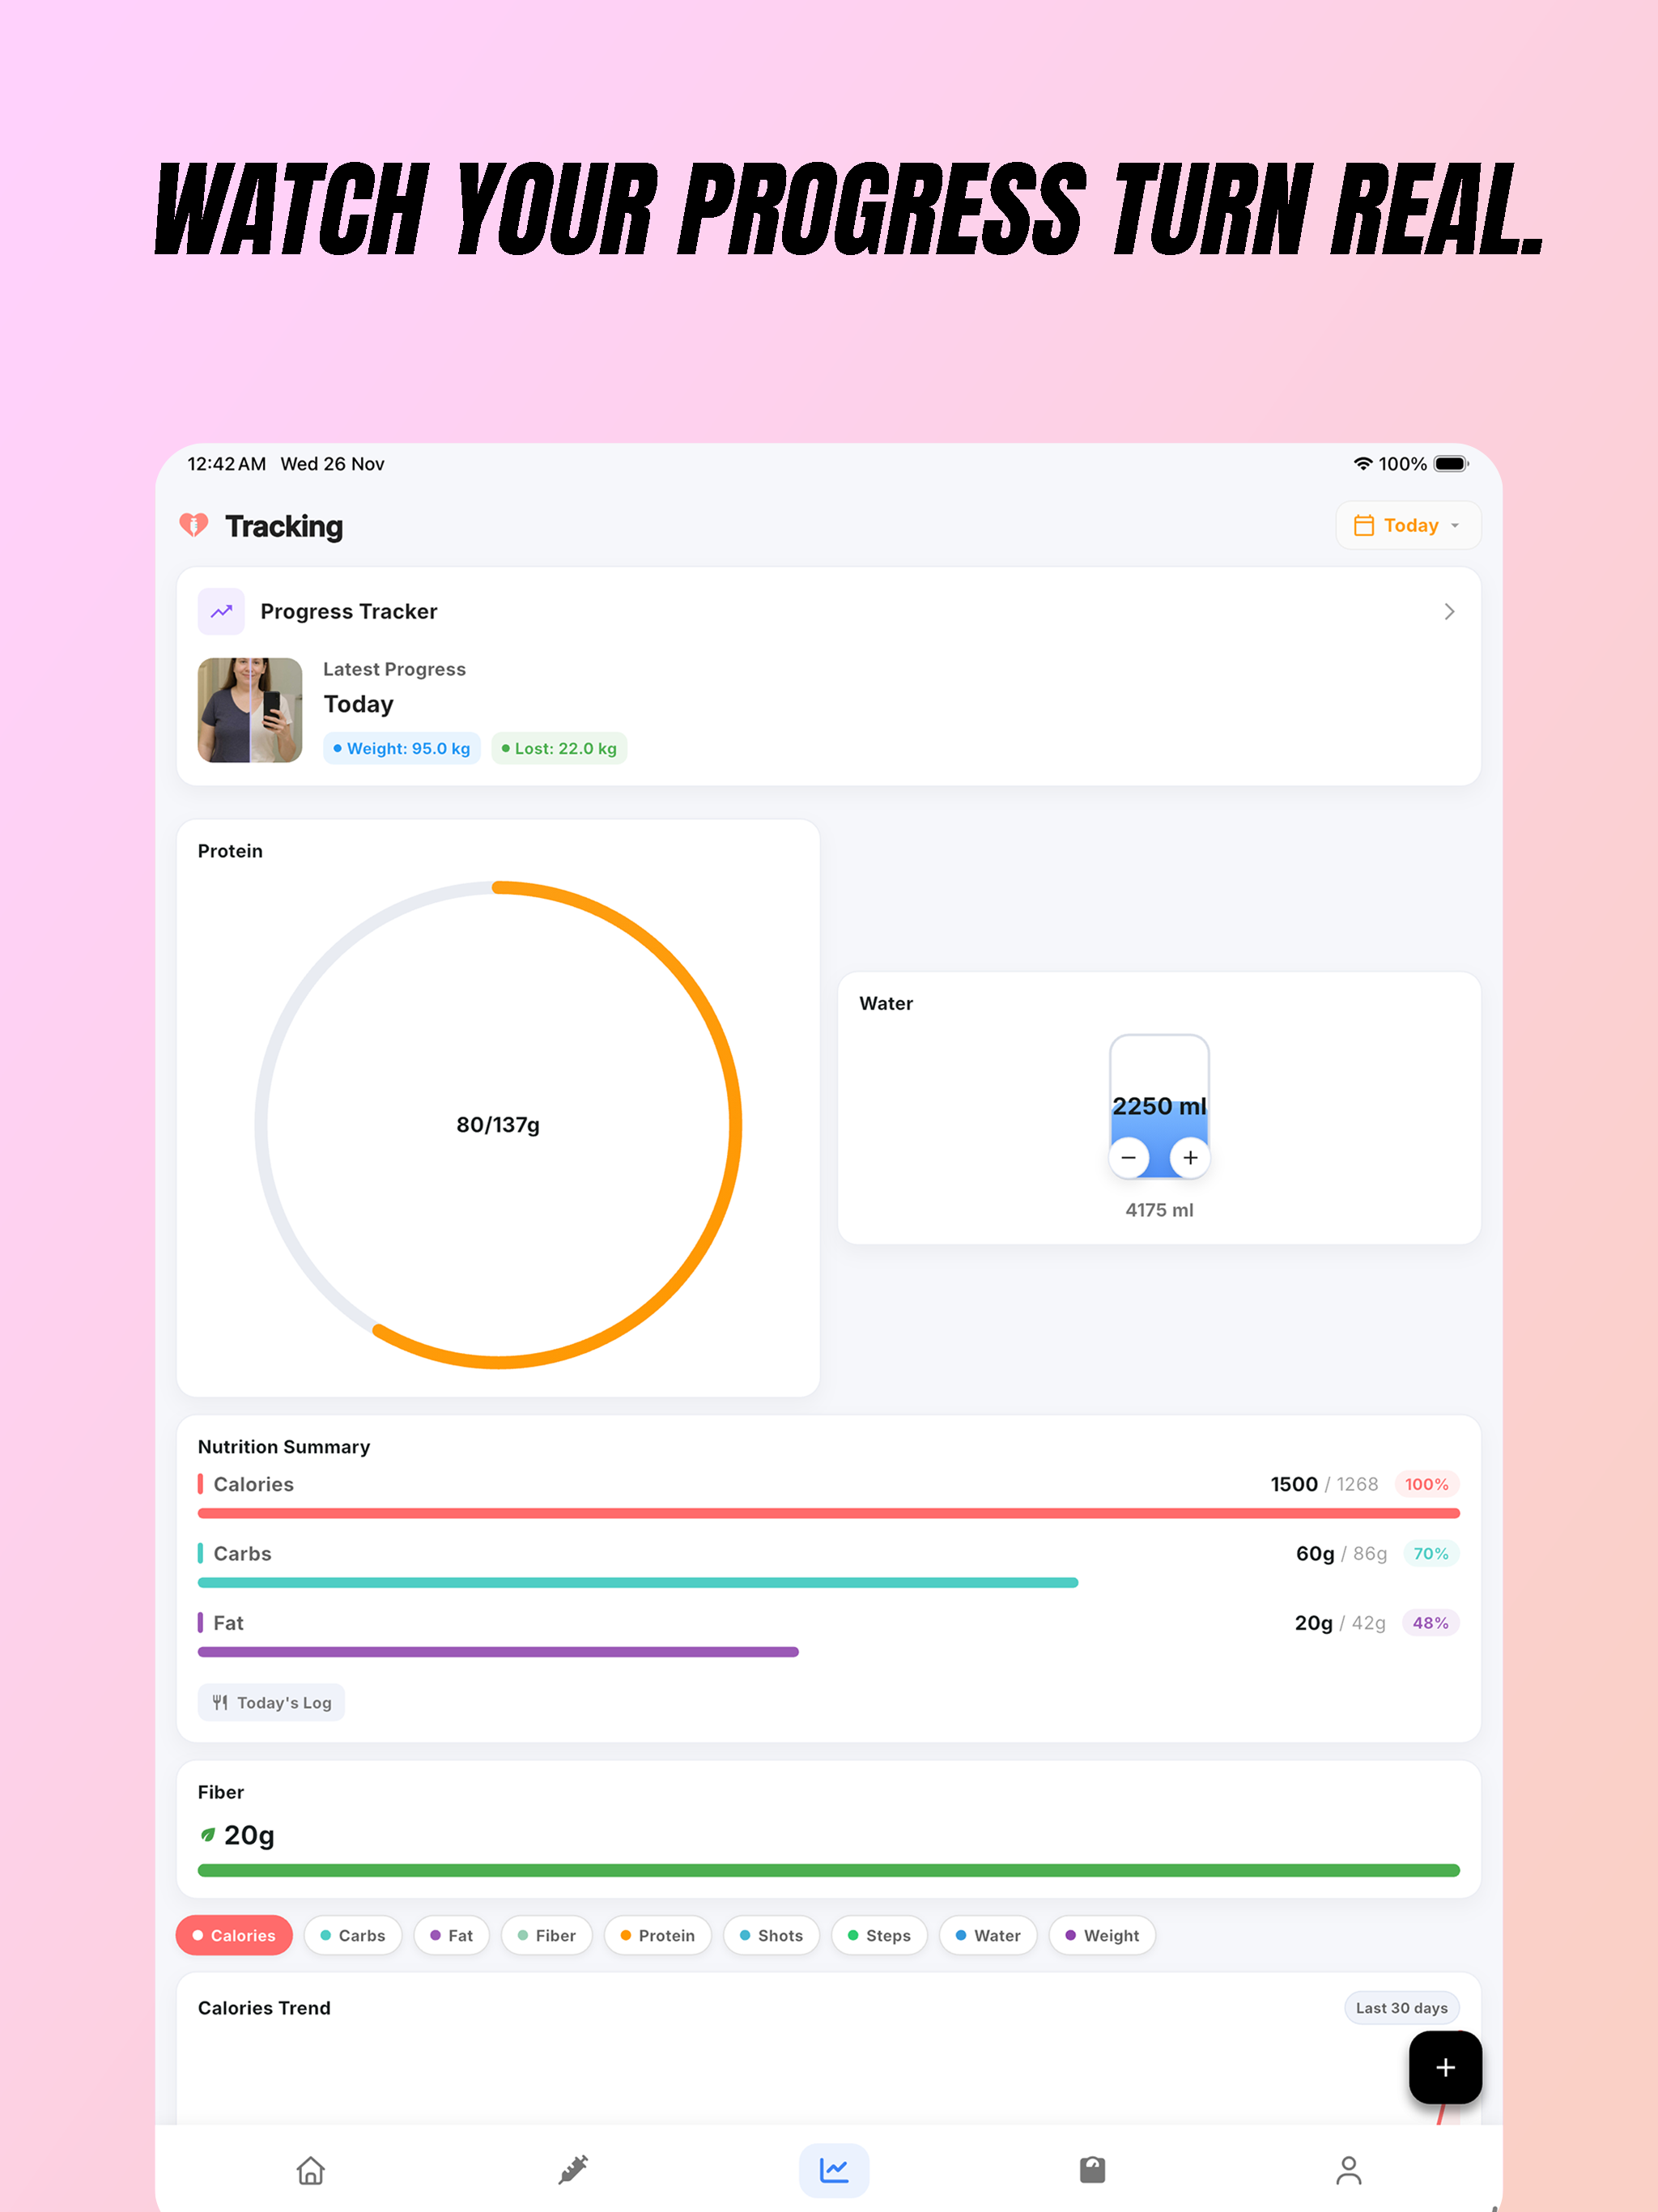This screenshot has width=1658, height=2212.
Task: Click the Lost: 22.0 kg badge
Action: tap(559, 748)
